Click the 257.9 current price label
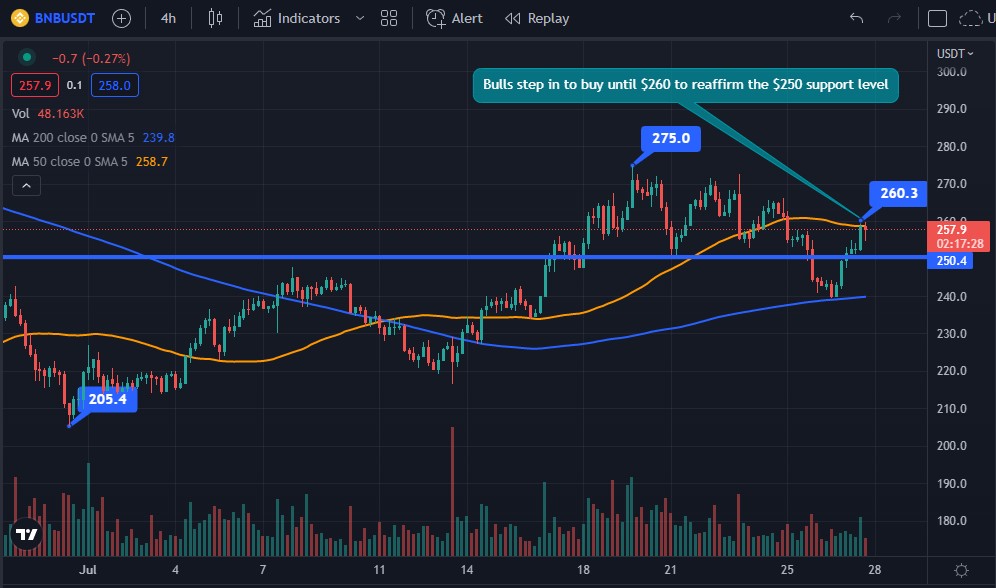Viewport: 996px width, 588px height. click(958, 236)
